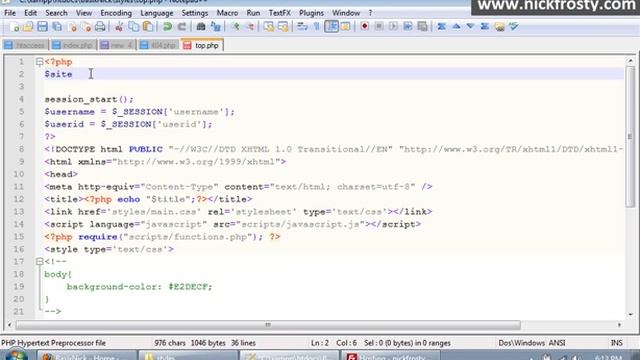The width and height of the screenshot is (640, 360).
Task: Select the top.php tab
Action: 202,45
